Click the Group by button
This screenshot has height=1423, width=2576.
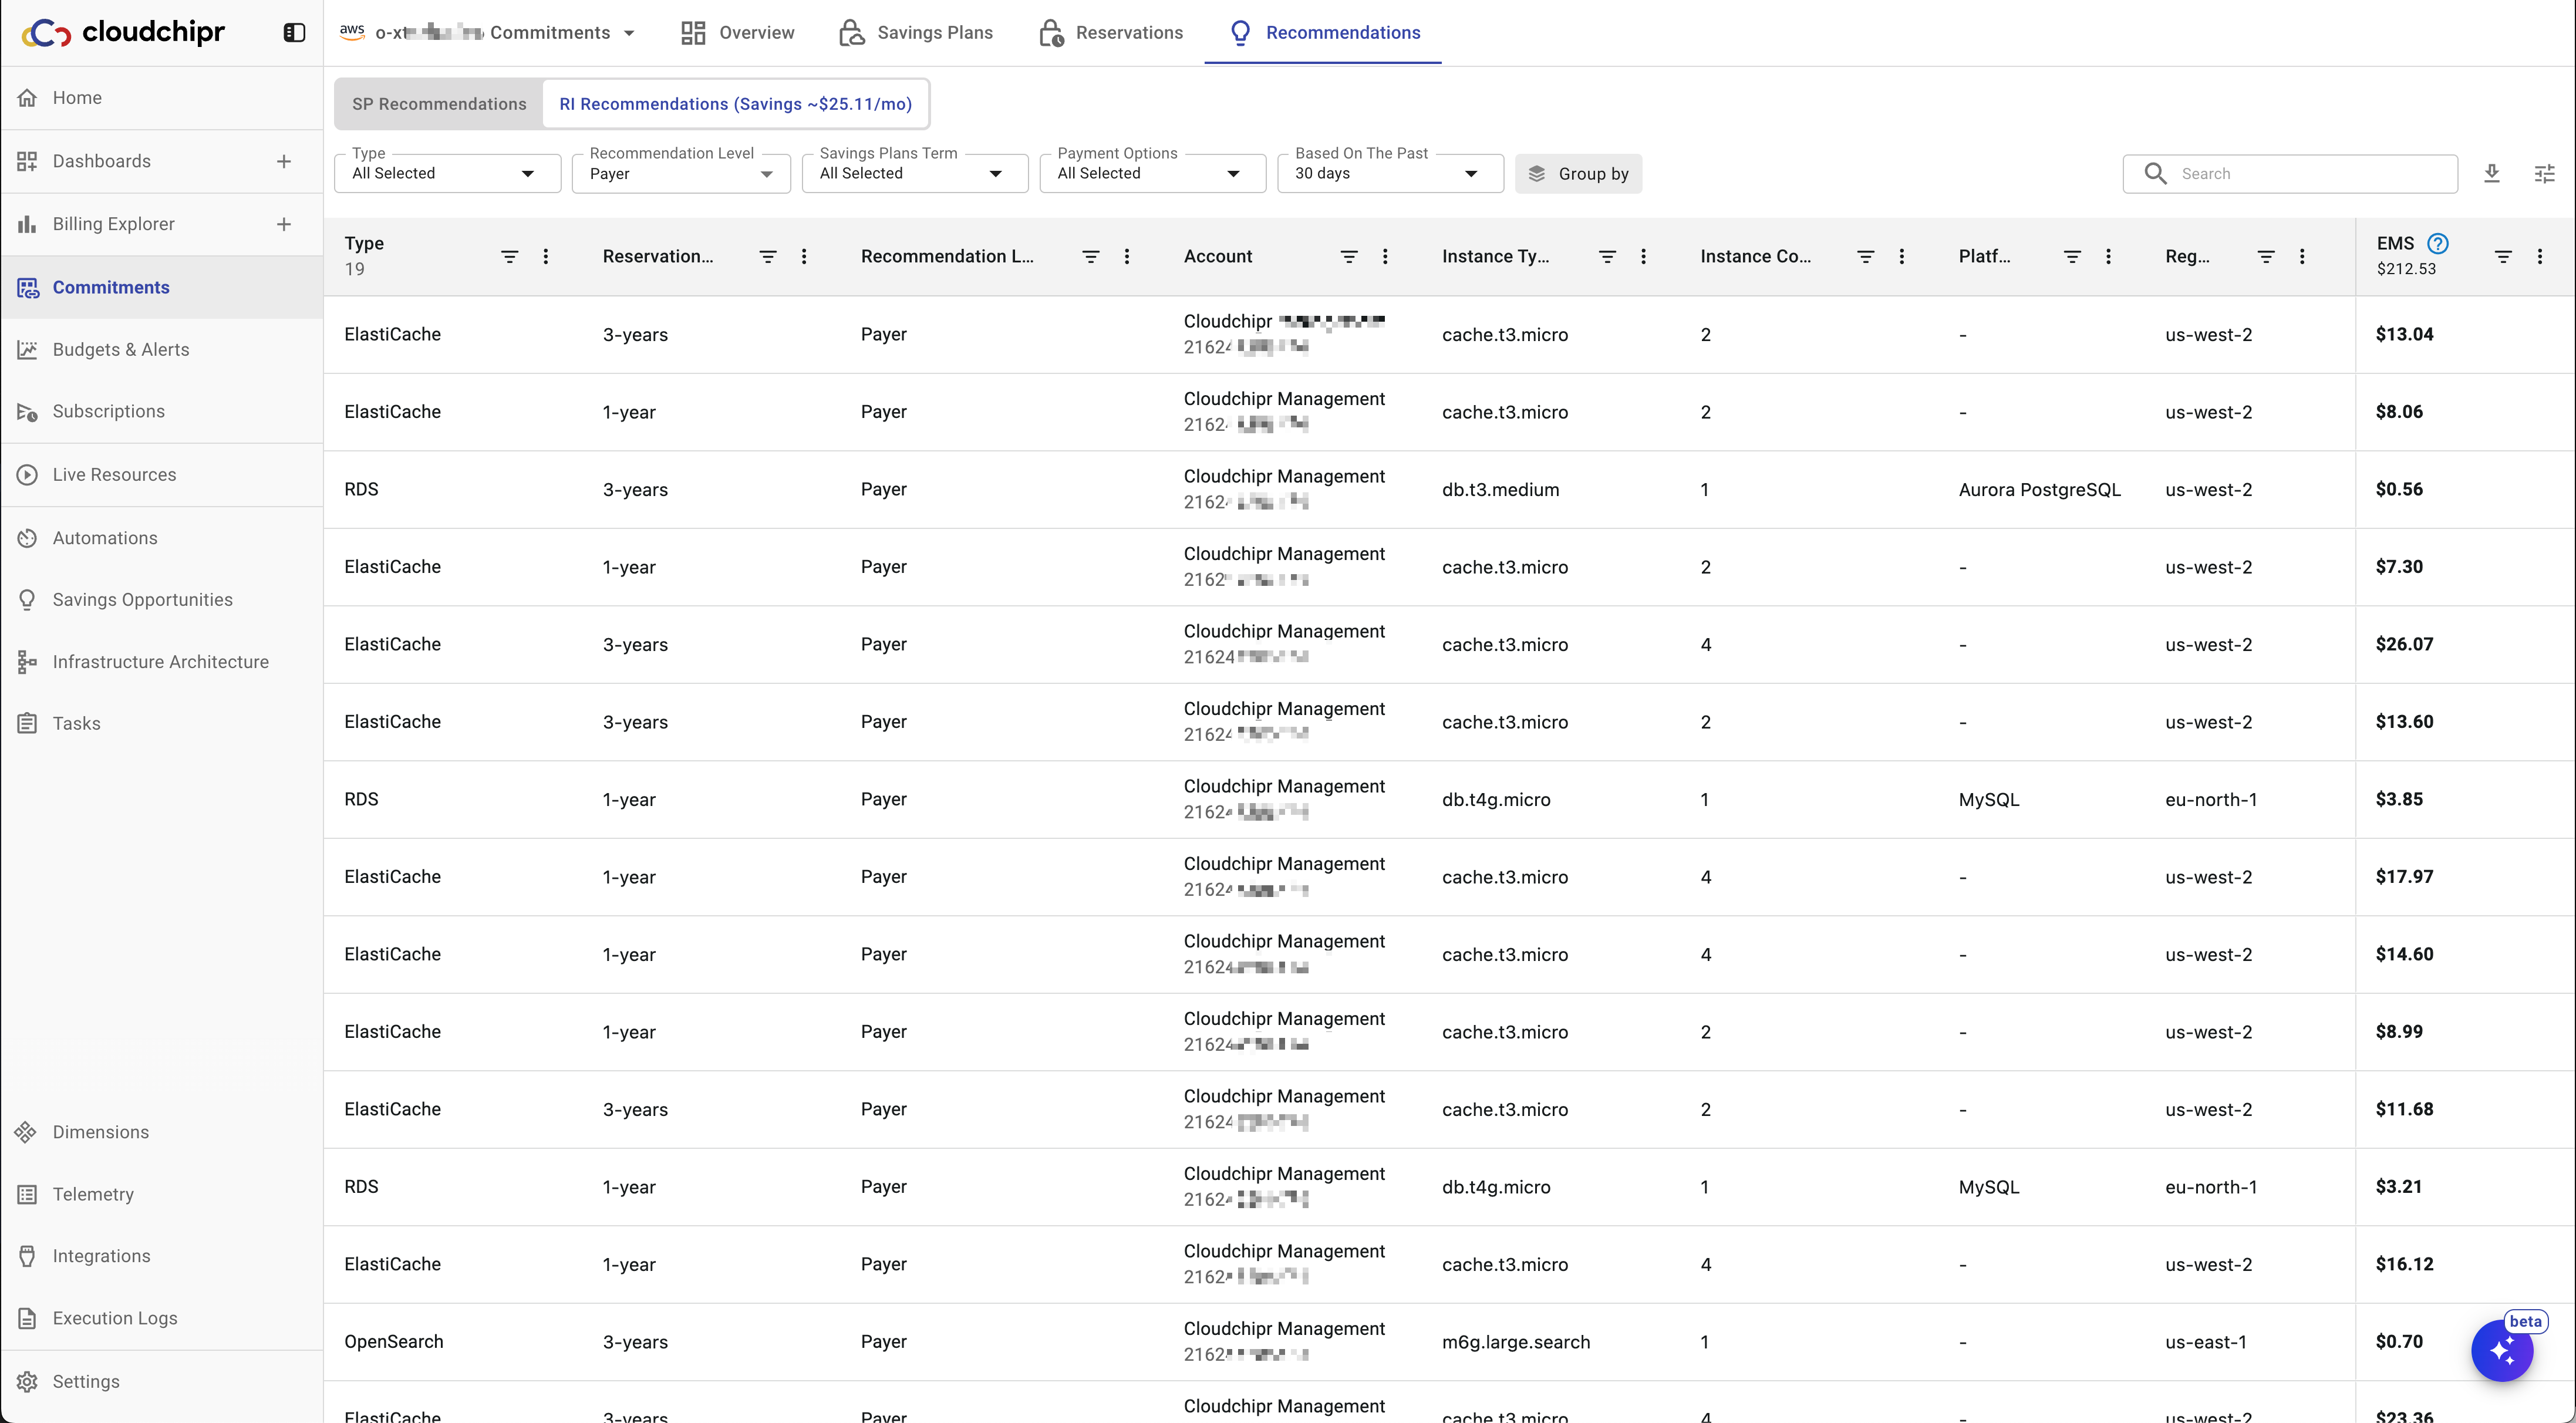coord(1577,173)
